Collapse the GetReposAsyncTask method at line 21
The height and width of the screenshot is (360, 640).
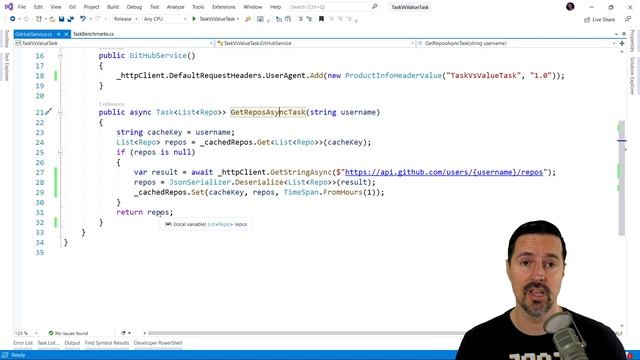tap(60, 112)
